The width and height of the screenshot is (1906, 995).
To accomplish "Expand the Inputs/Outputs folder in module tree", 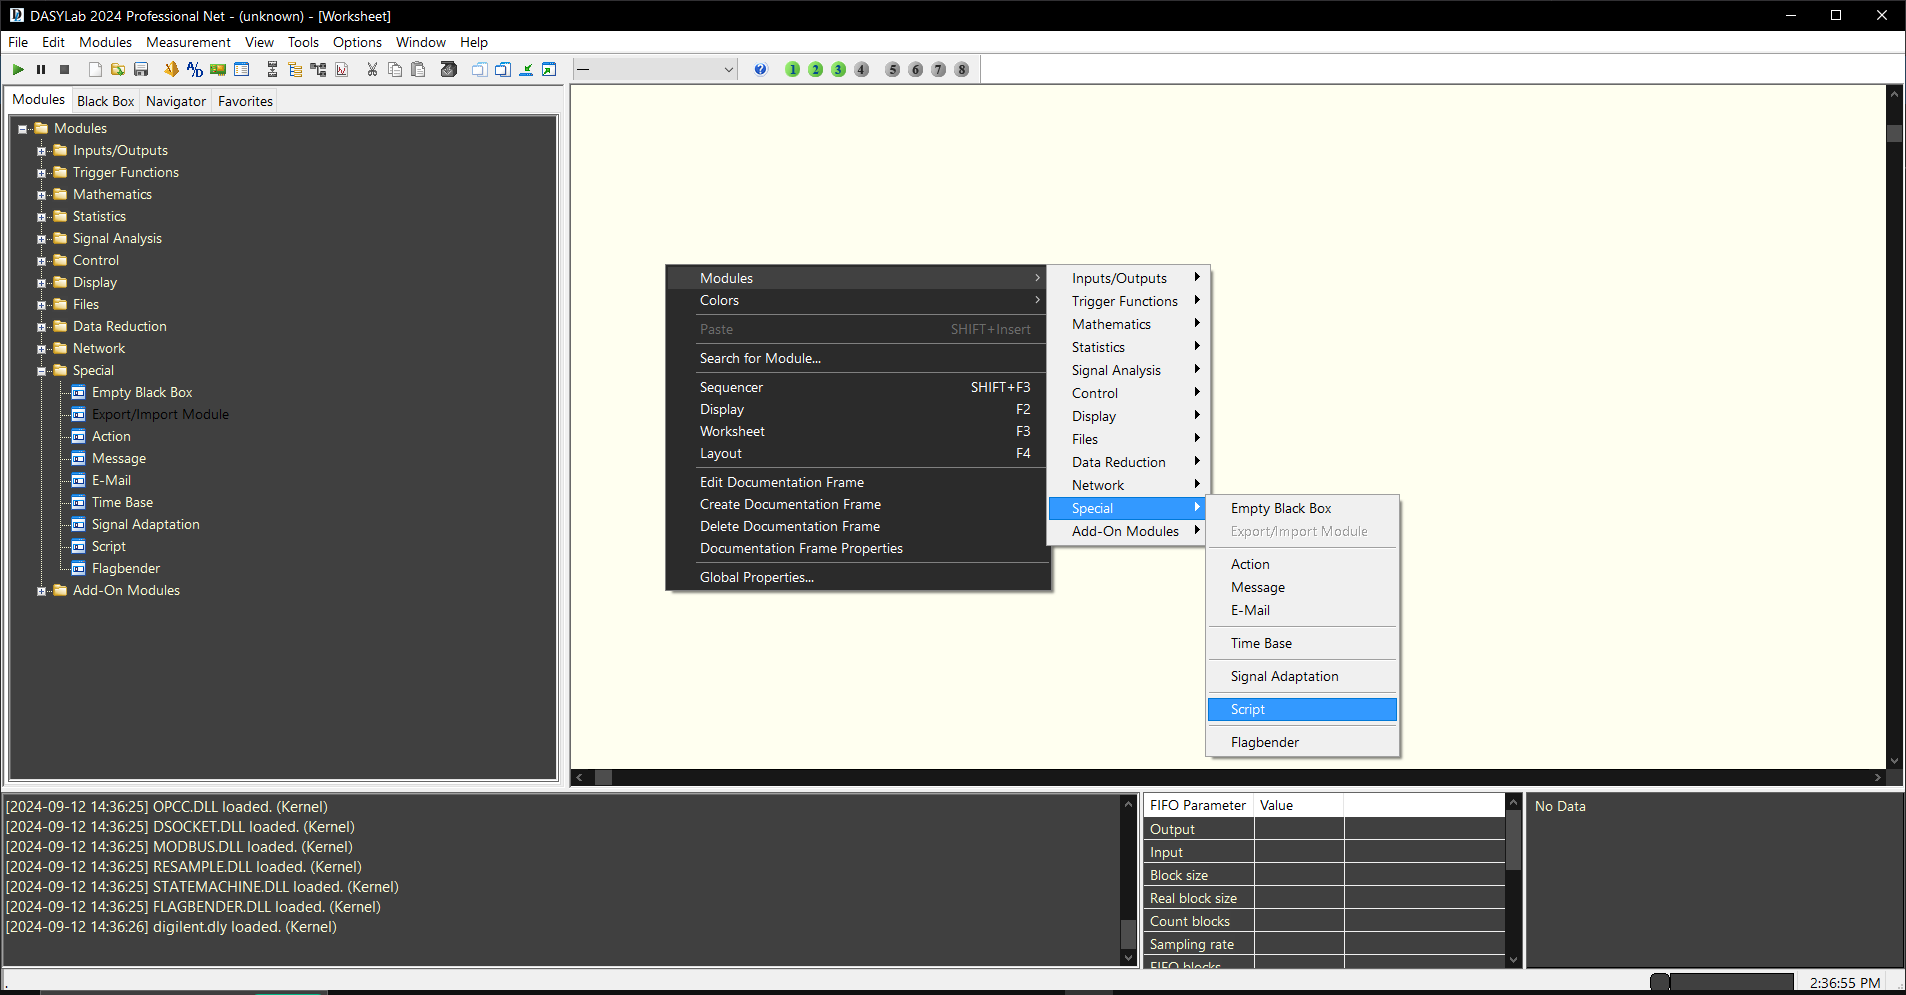I will 42,151.
